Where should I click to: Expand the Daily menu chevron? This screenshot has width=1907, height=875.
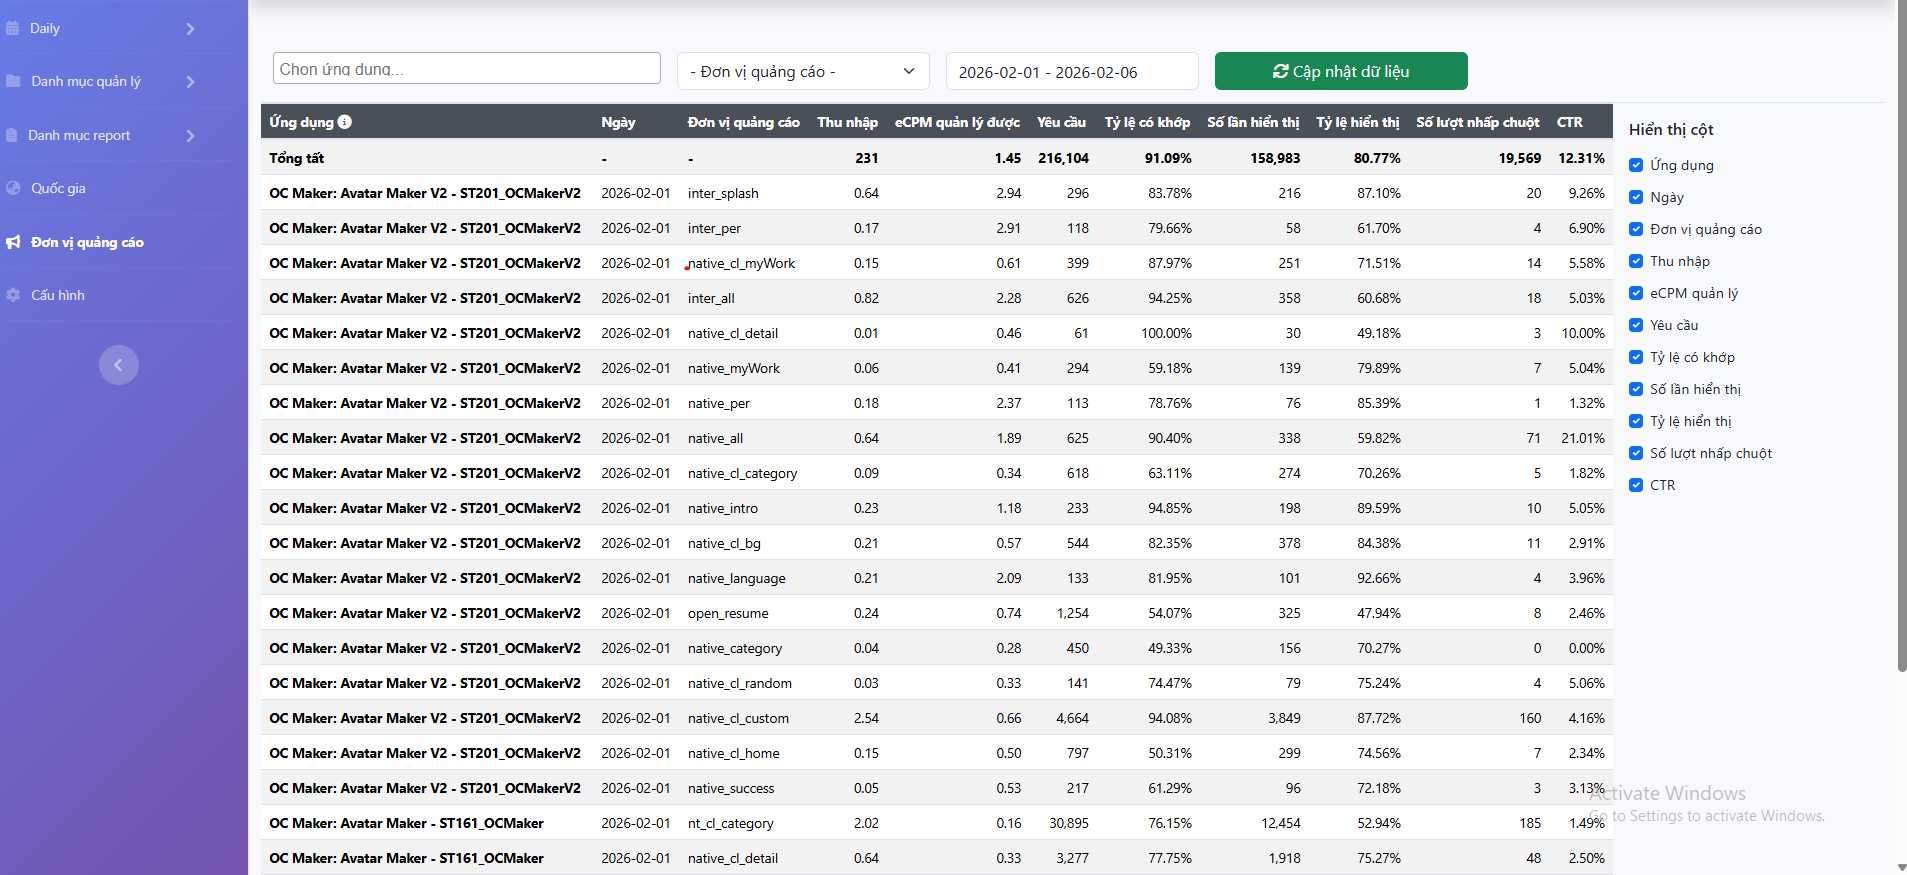[x=190, y=29]
